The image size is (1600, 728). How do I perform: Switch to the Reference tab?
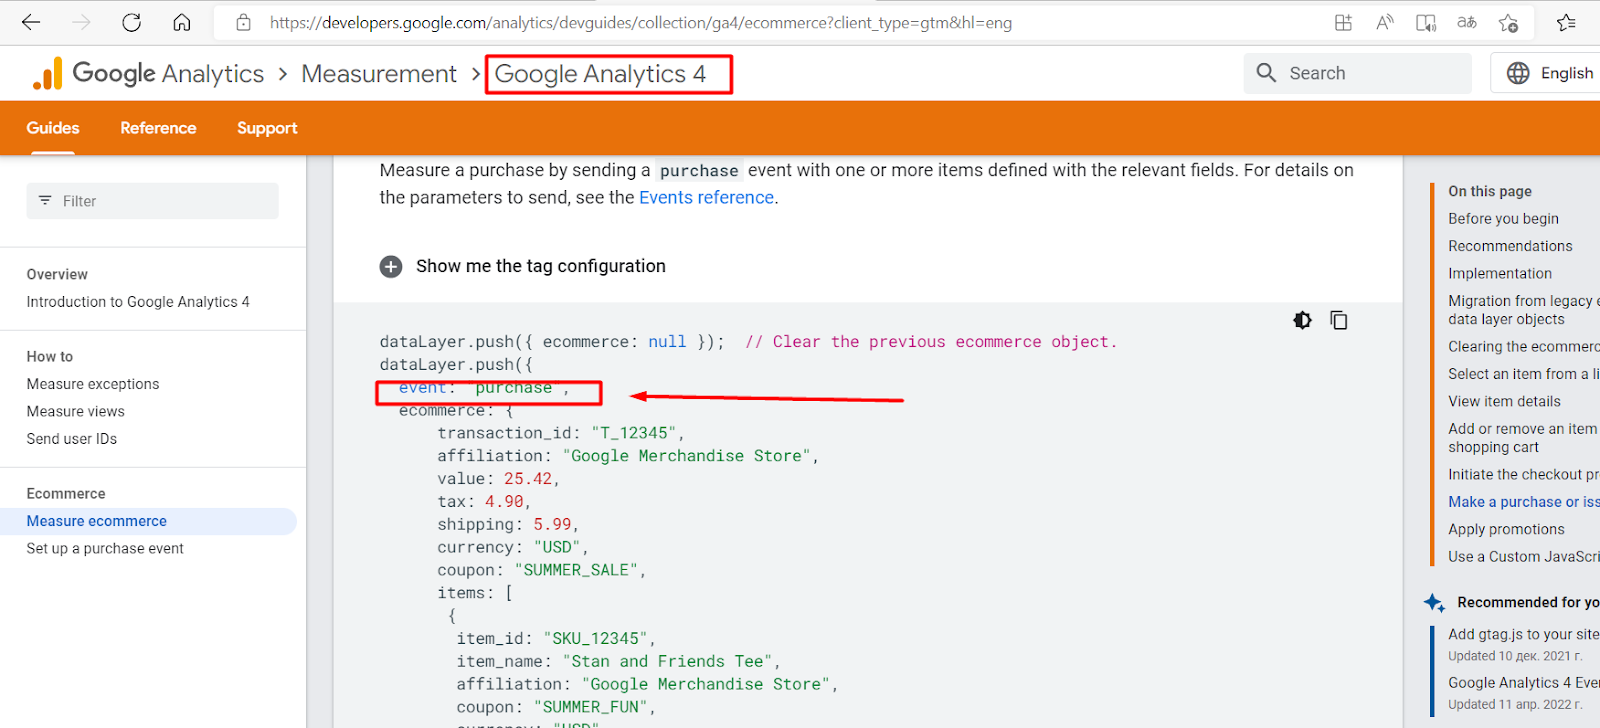tap(158, 128)
